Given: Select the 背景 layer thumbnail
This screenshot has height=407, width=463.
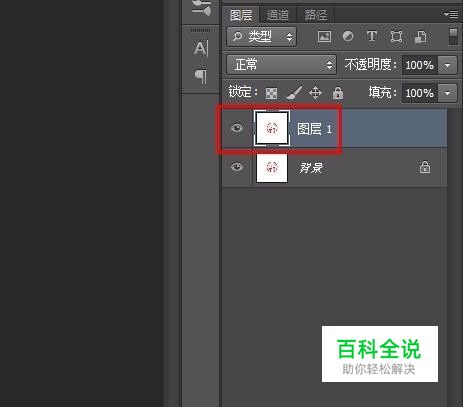Looking at the screenshot, I should [272, 168].
